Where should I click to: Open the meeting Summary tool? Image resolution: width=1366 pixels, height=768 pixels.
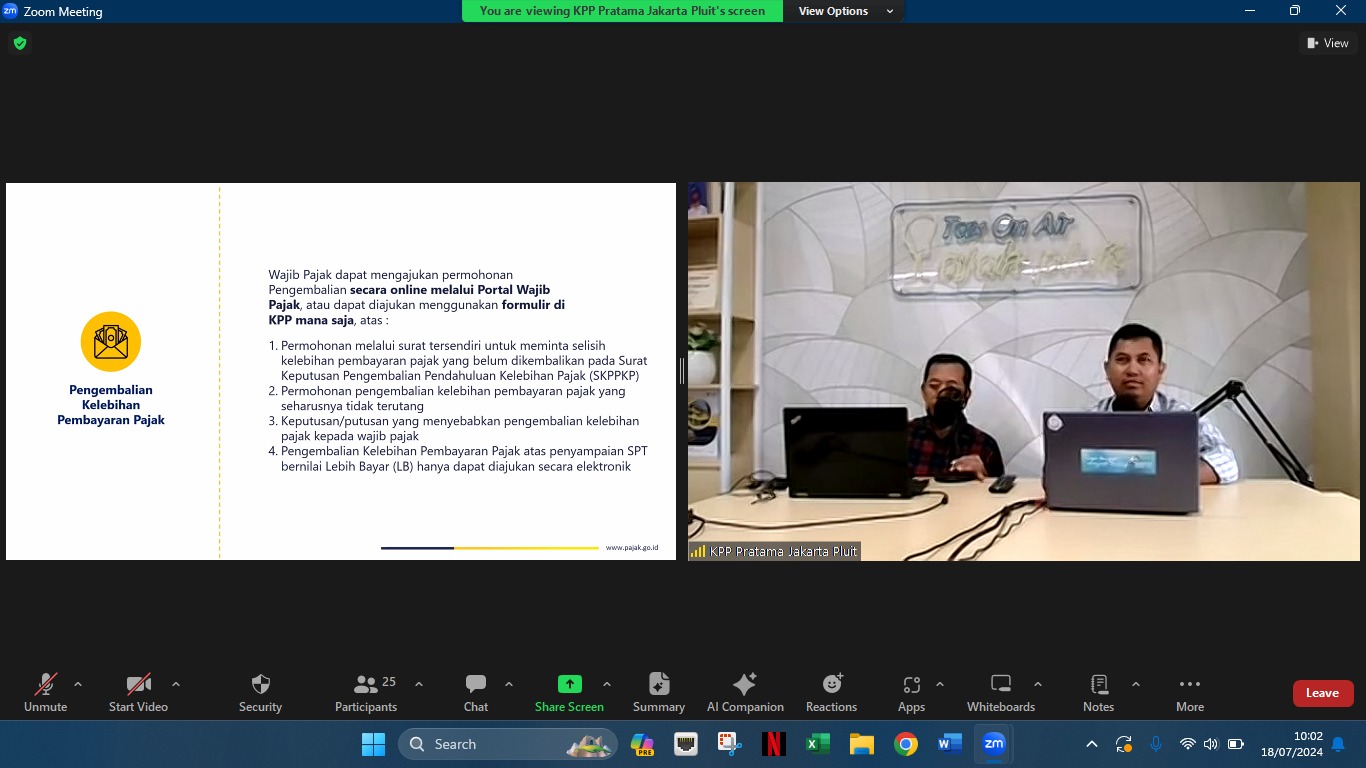(x=659, y=693)
